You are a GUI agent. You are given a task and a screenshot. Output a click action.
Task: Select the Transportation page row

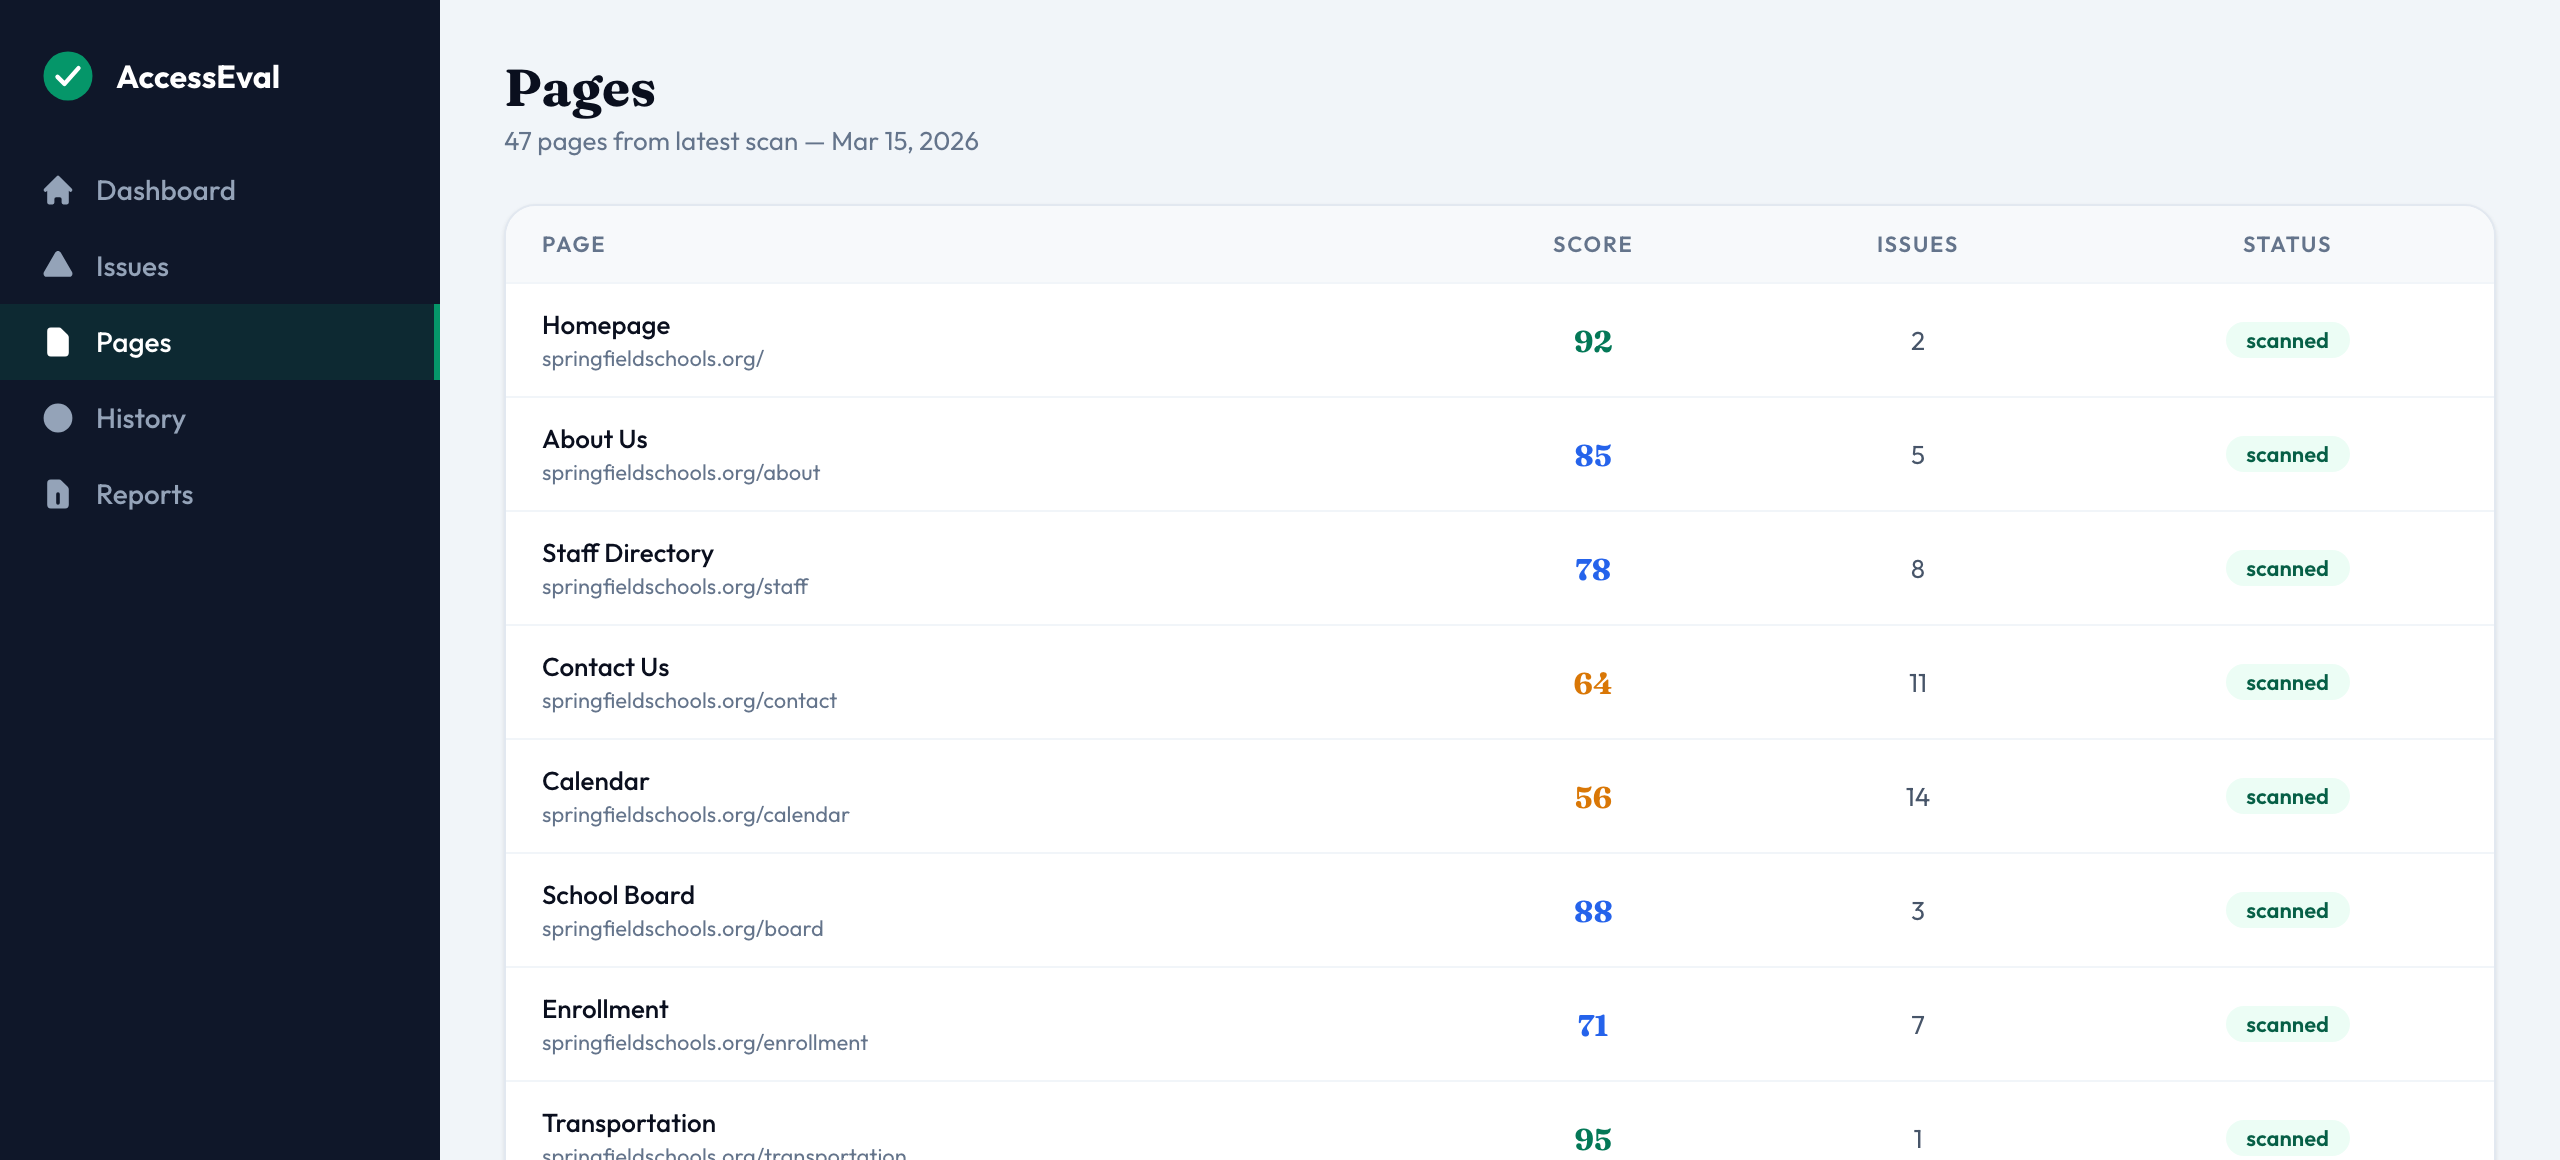[x=628, y=1123]
